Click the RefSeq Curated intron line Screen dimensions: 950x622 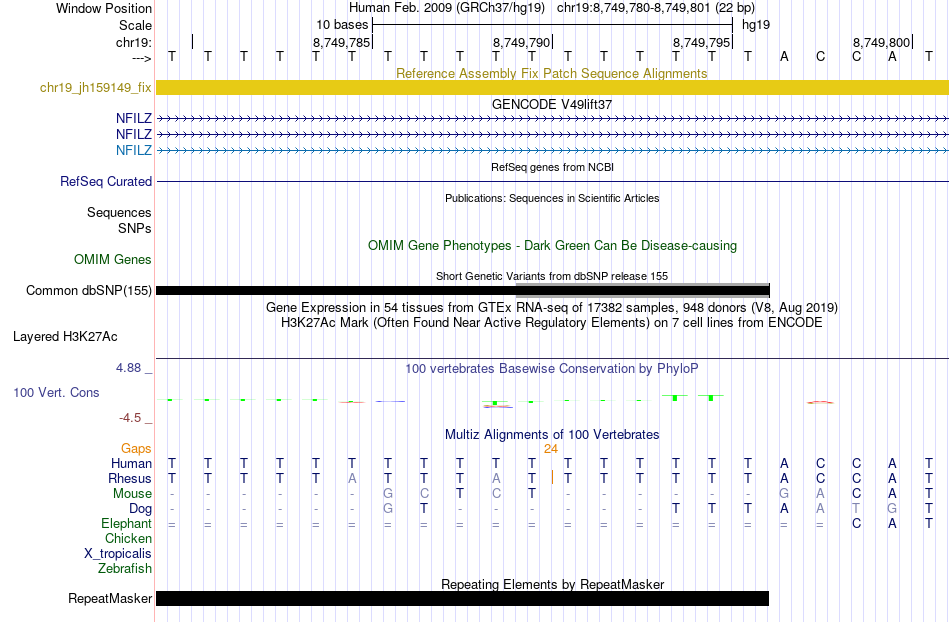(x=552, y=181)
